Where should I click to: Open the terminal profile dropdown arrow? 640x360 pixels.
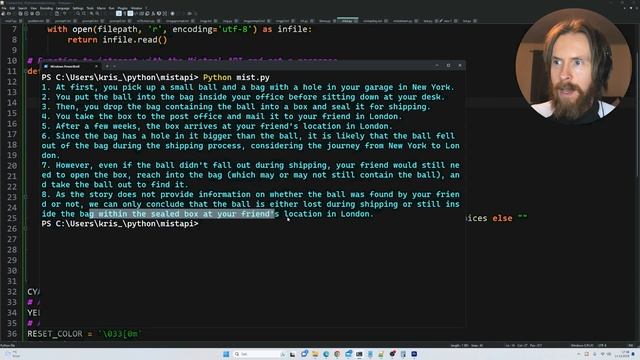115,66
